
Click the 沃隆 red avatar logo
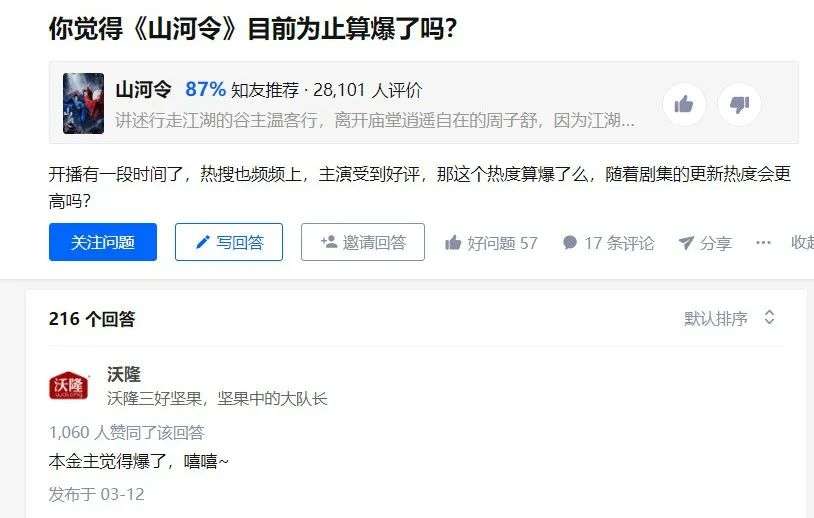(69, 386)
